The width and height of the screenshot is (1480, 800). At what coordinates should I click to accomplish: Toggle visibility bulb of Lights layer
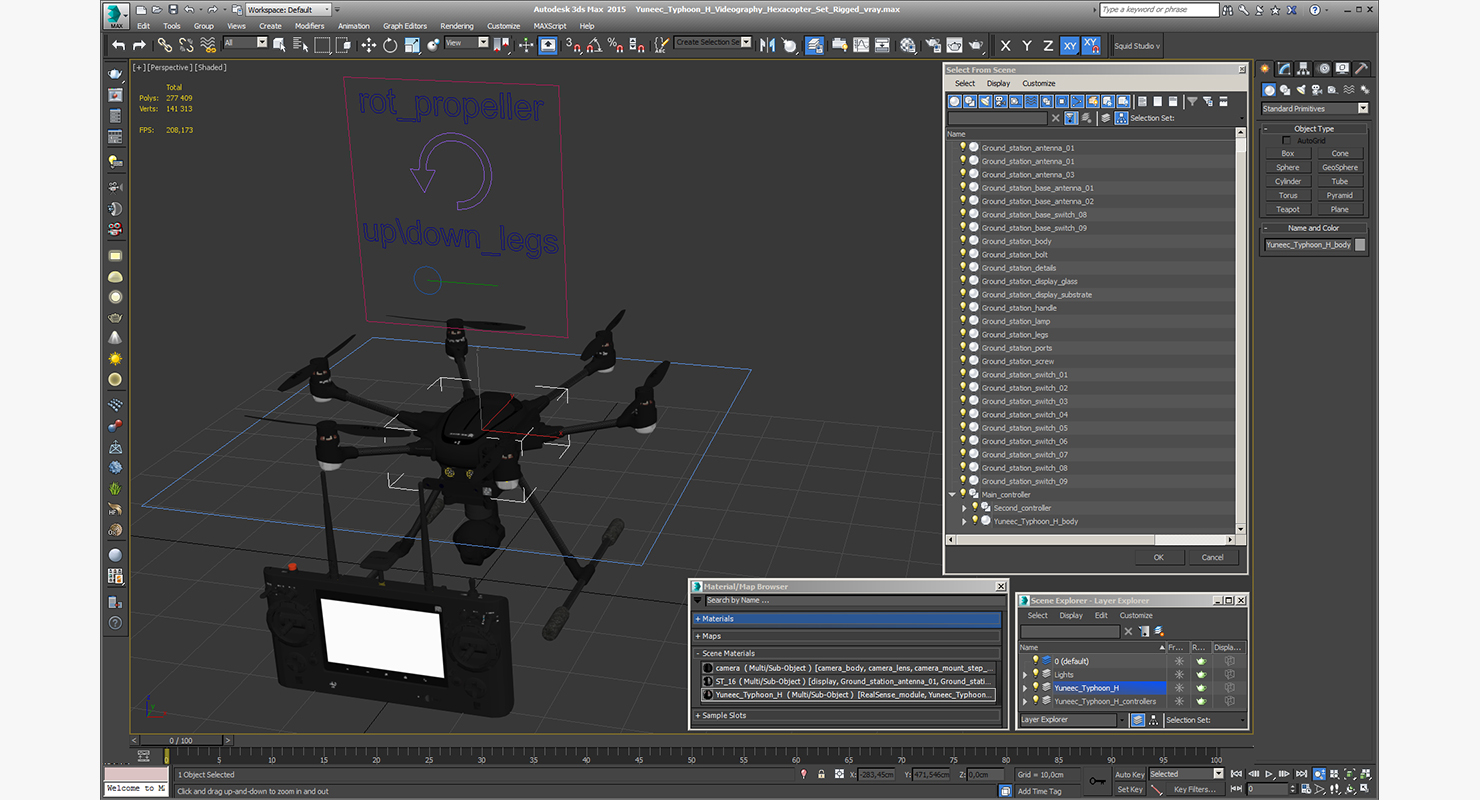(x=1036, y=674)
